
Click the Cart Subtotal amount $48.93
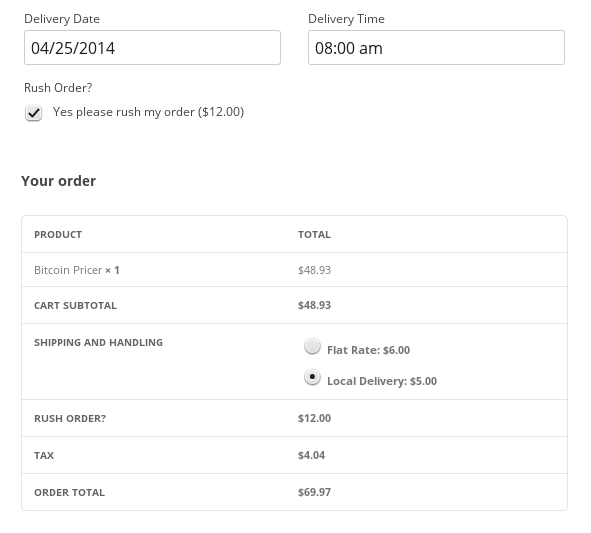tap(314, 305)
